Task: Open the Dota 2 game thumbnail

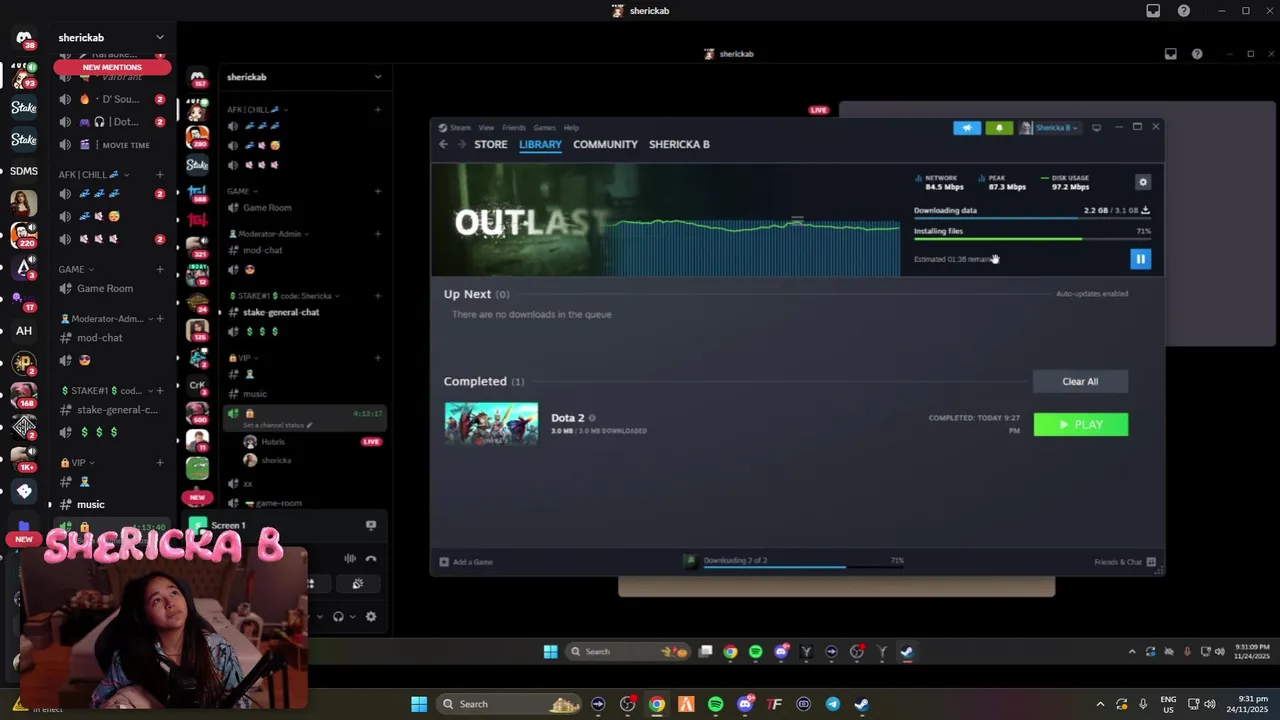Action: tap(491, 424)
